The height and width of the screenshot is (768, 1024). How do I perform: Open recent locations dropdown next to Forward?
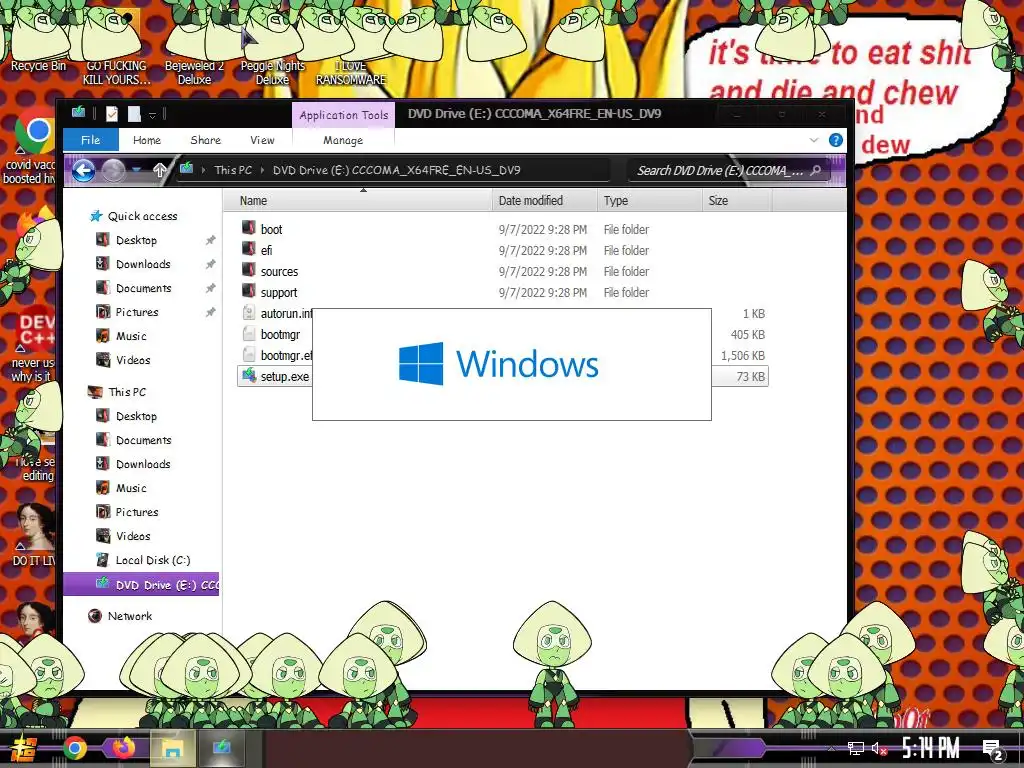coord(136,170)
